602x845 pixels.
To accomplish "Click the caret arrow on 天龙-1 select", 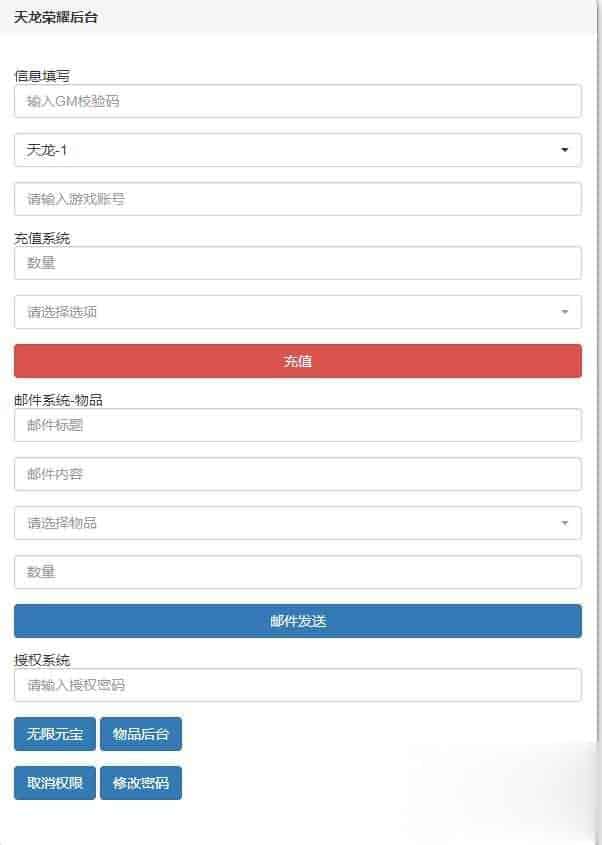I will (564, 150).
